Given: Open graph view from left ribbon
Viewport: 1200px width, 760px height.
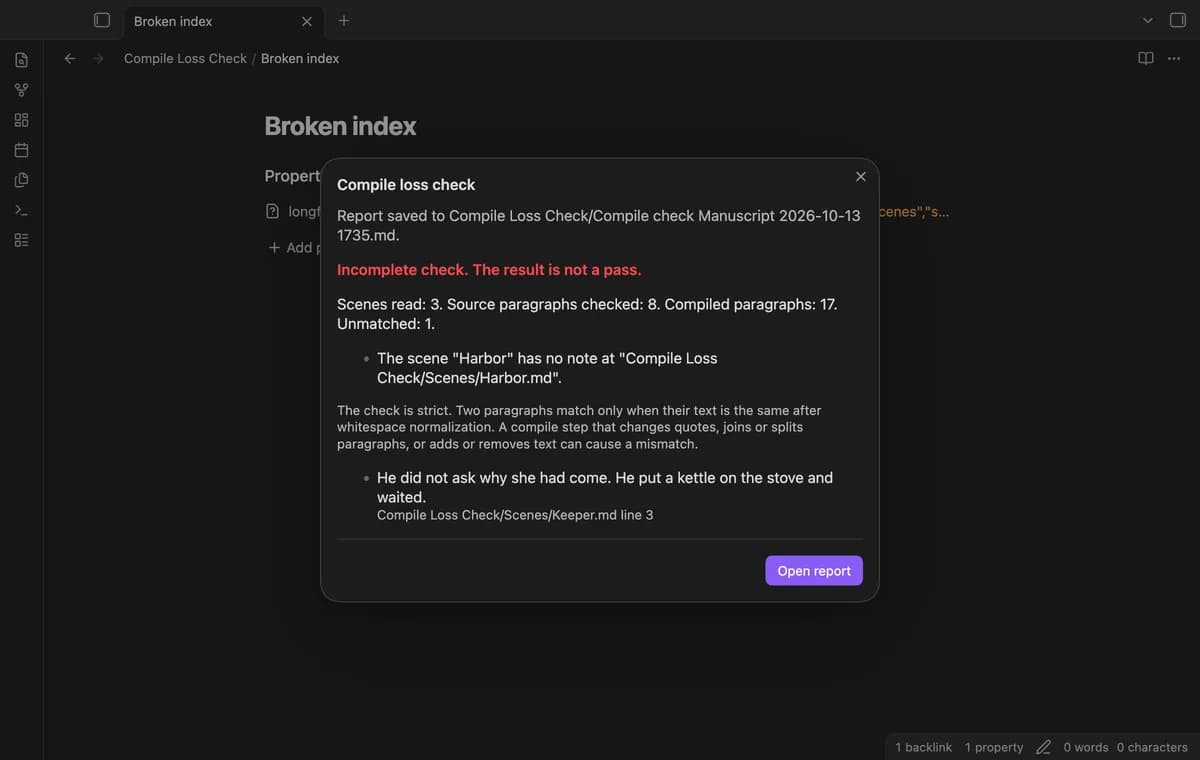Looking at the screenshot, I should click(x=21, y=90).
